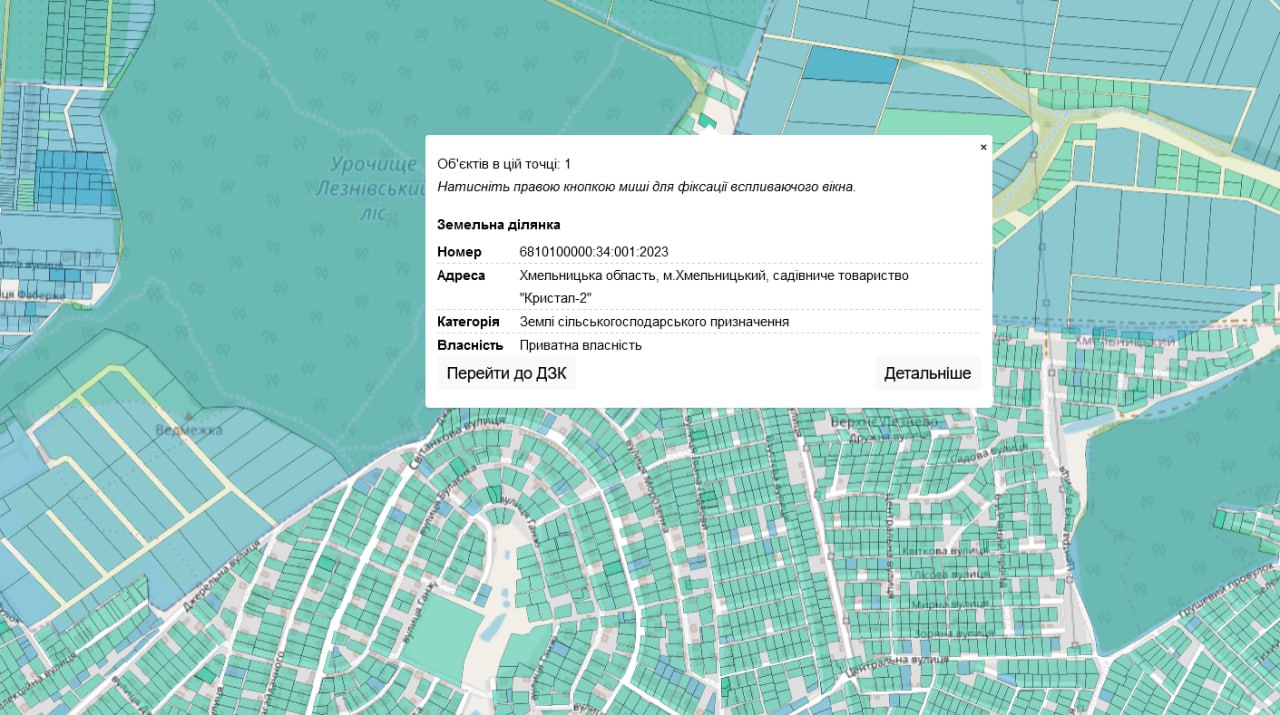Image resolution: width=1280 pixels, height=715 pixels.
Task: Select cadastral number 6810100000:34:001:2023
Action: [x=594, y=252]
